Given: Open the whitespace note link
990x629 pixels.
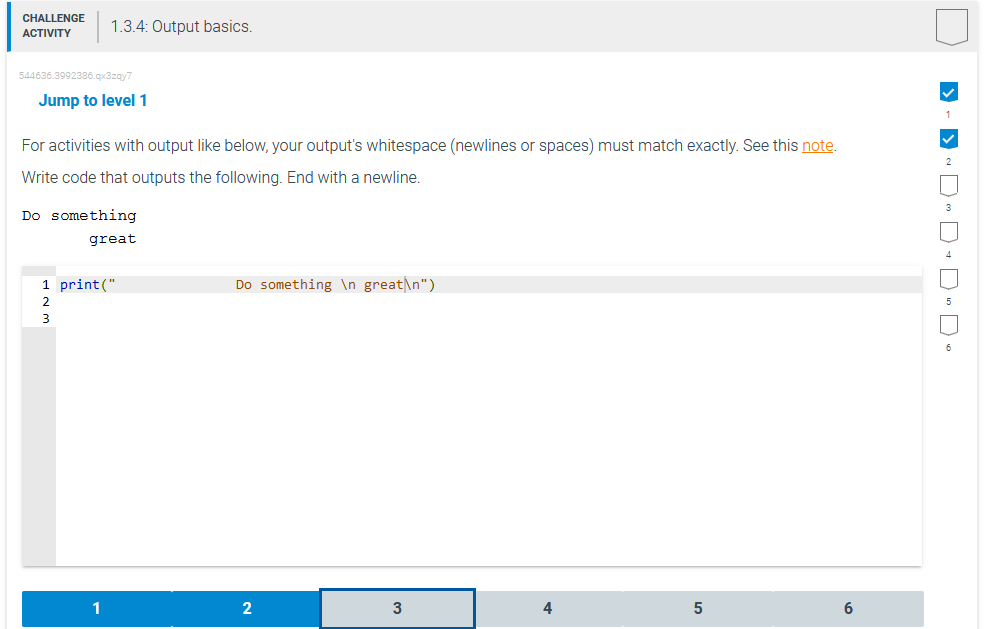Looking at the screenshot, I should [817, 146].
